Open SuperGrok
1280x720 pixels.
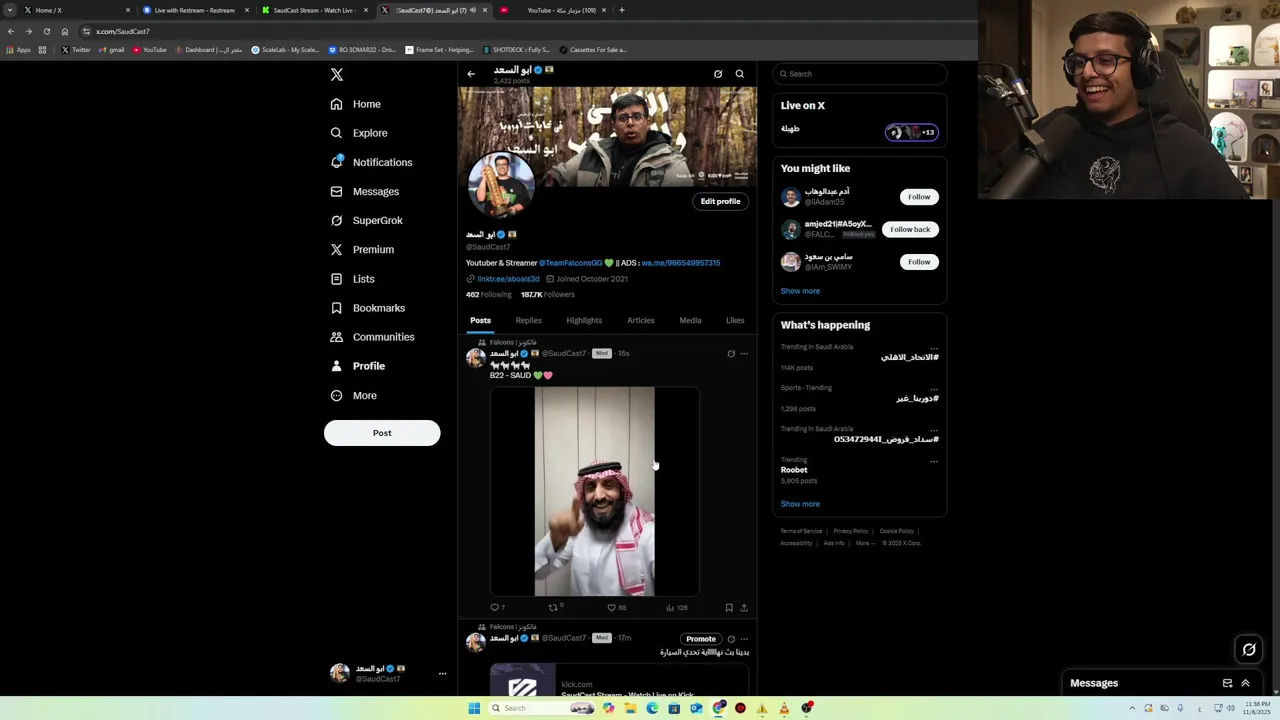coord(367,220)
